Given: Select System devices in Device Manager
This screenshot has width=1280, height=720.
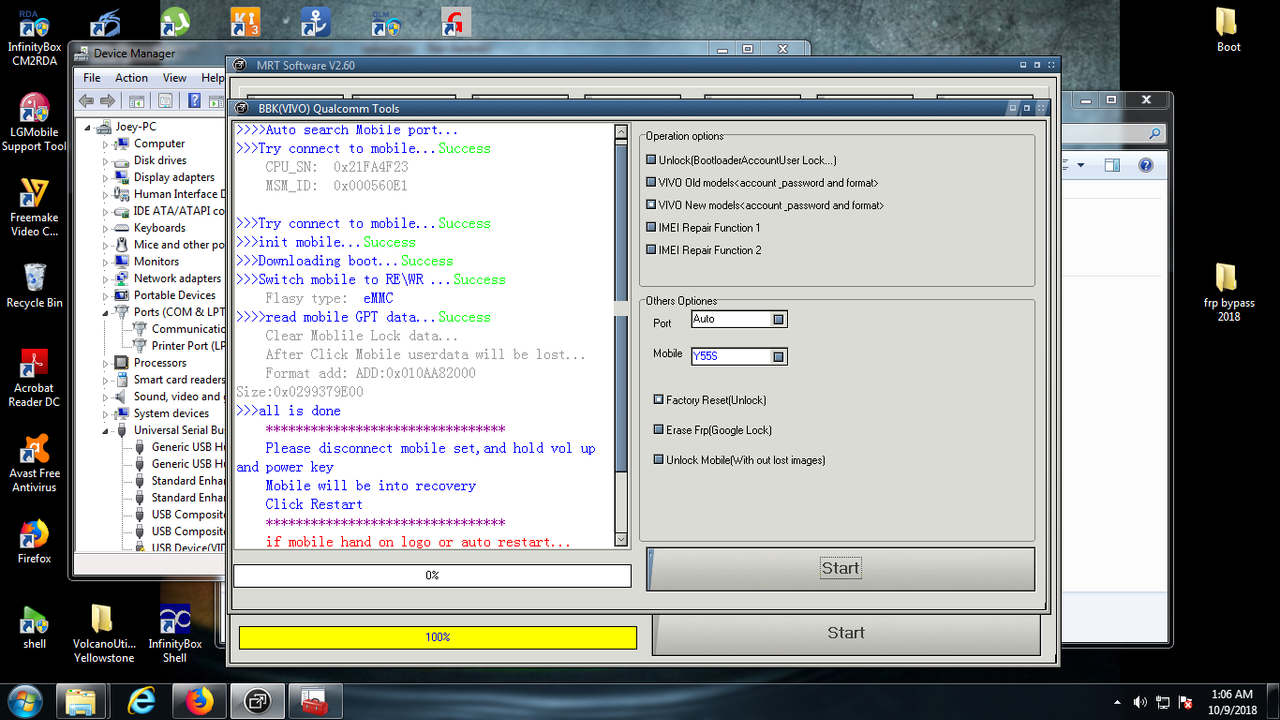Looking at the screenshot, I should [171, 413].
